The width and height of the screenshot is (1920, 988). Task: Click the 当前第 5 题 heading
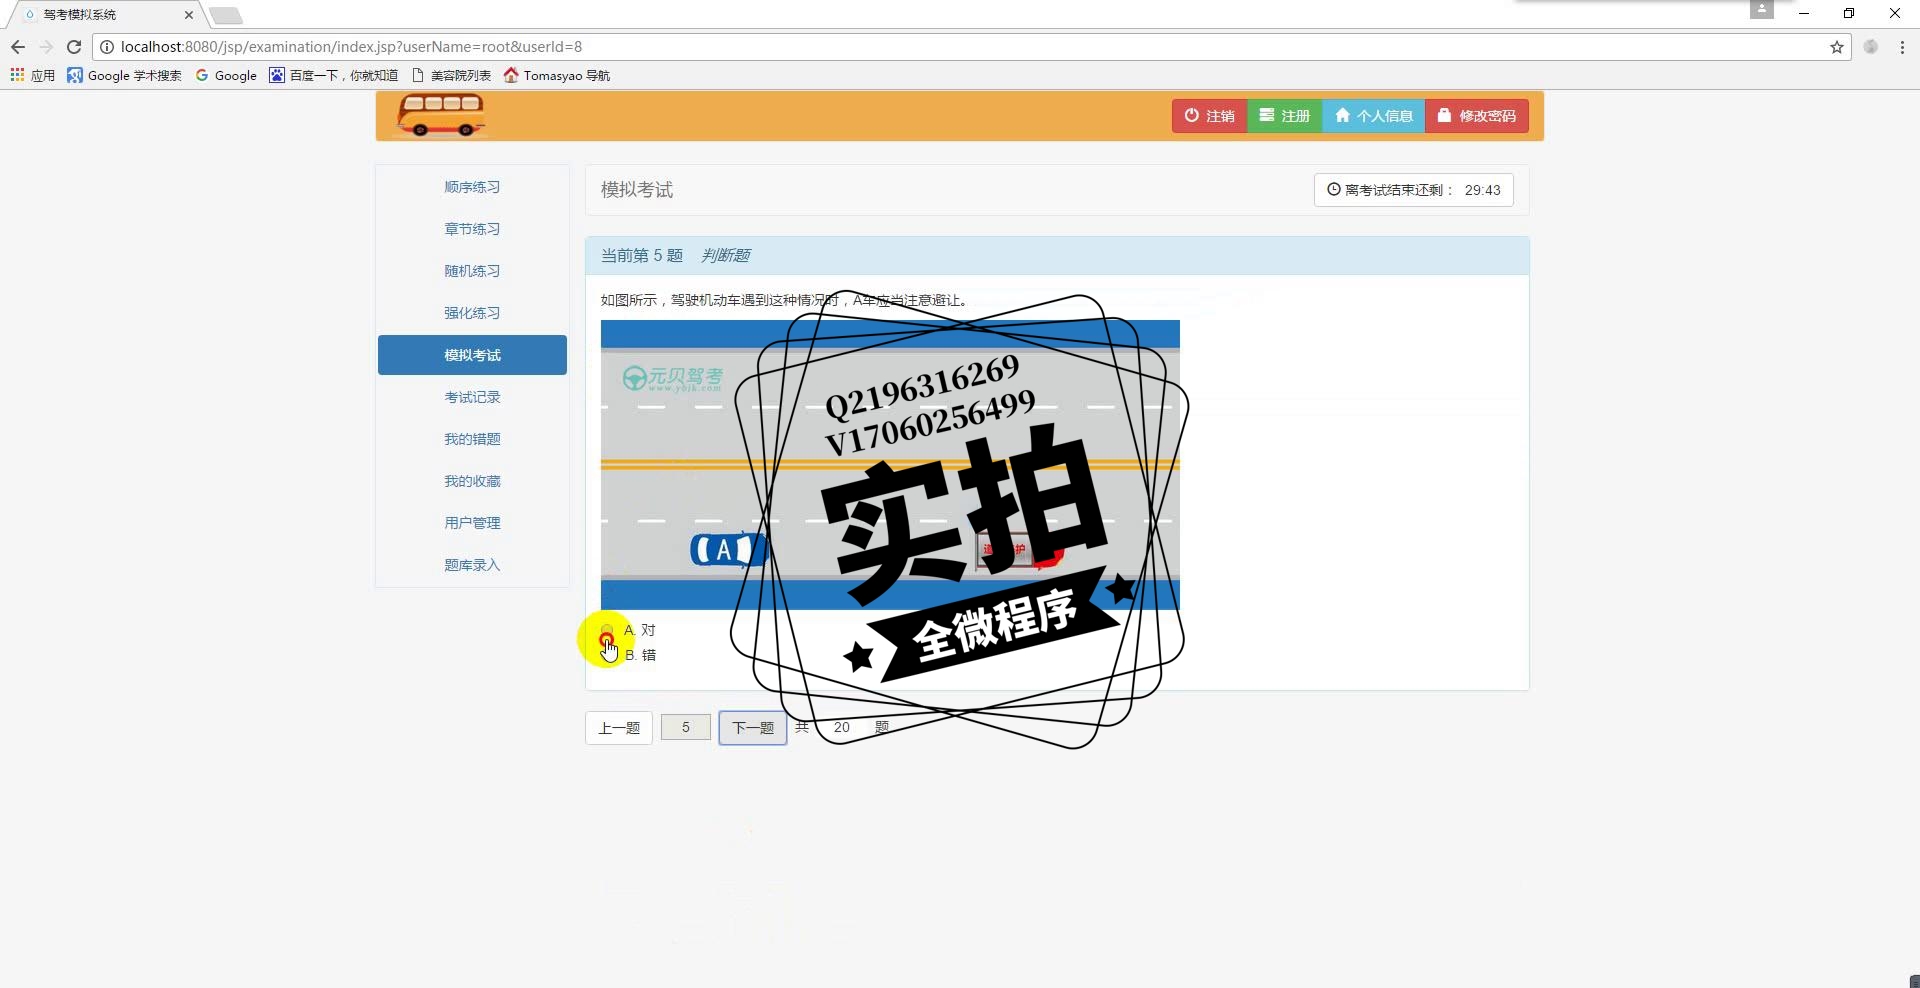point(641,256)
